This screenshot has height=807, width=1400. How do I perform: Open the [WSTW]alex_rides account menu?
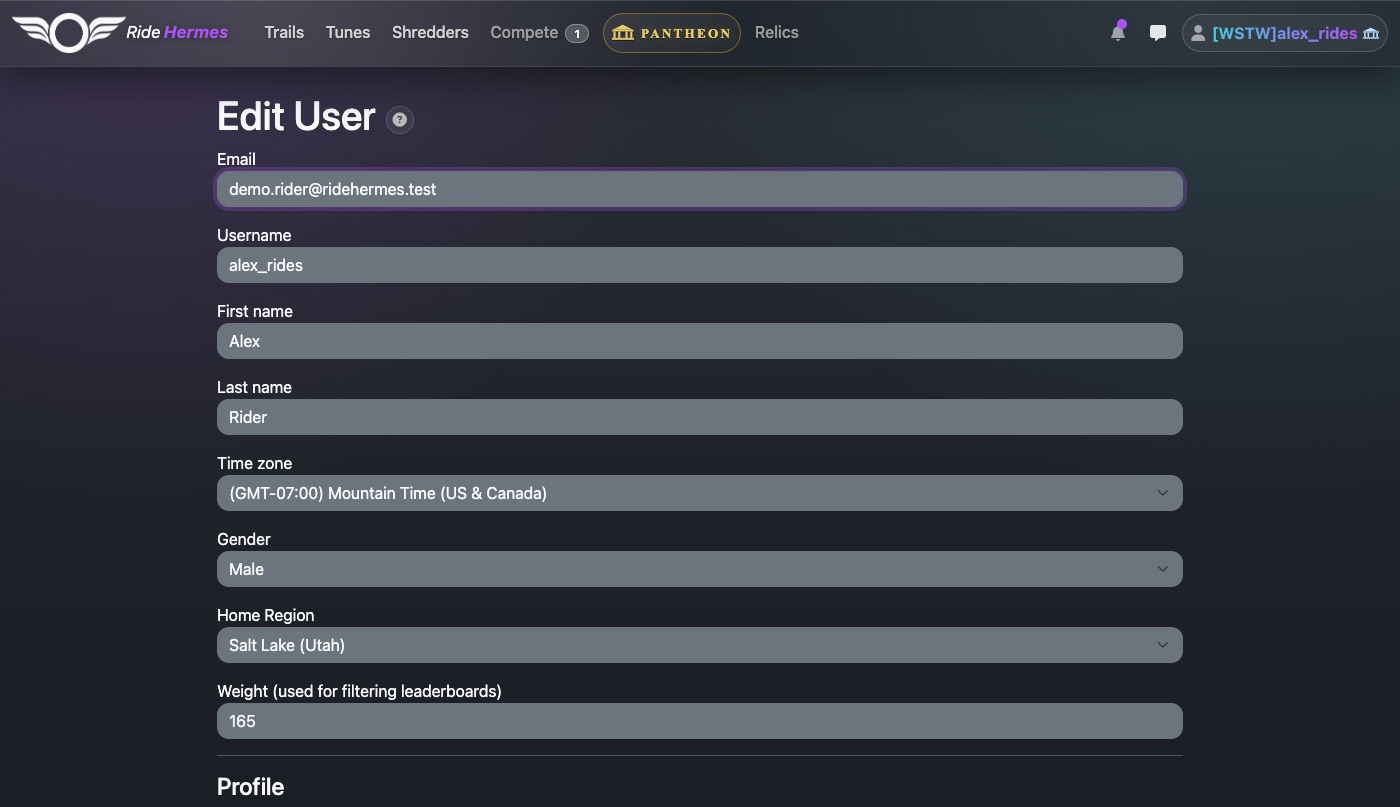1285,33
